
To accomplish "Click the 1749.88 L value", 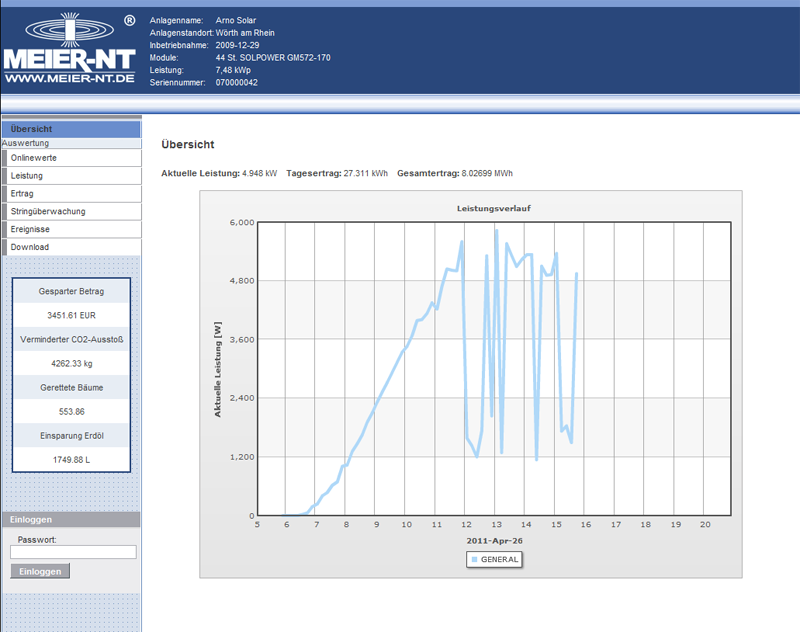I will 71,460.
